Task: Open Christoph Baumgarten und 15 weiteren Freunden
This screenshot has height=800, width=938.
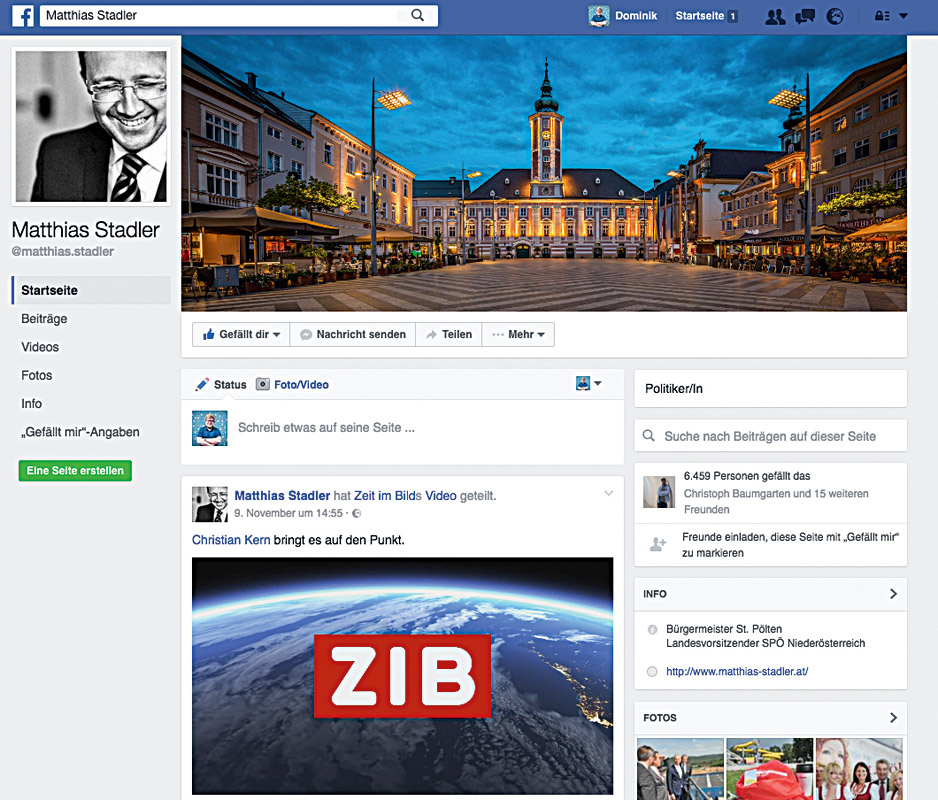Action: click(x=776, y=501)
